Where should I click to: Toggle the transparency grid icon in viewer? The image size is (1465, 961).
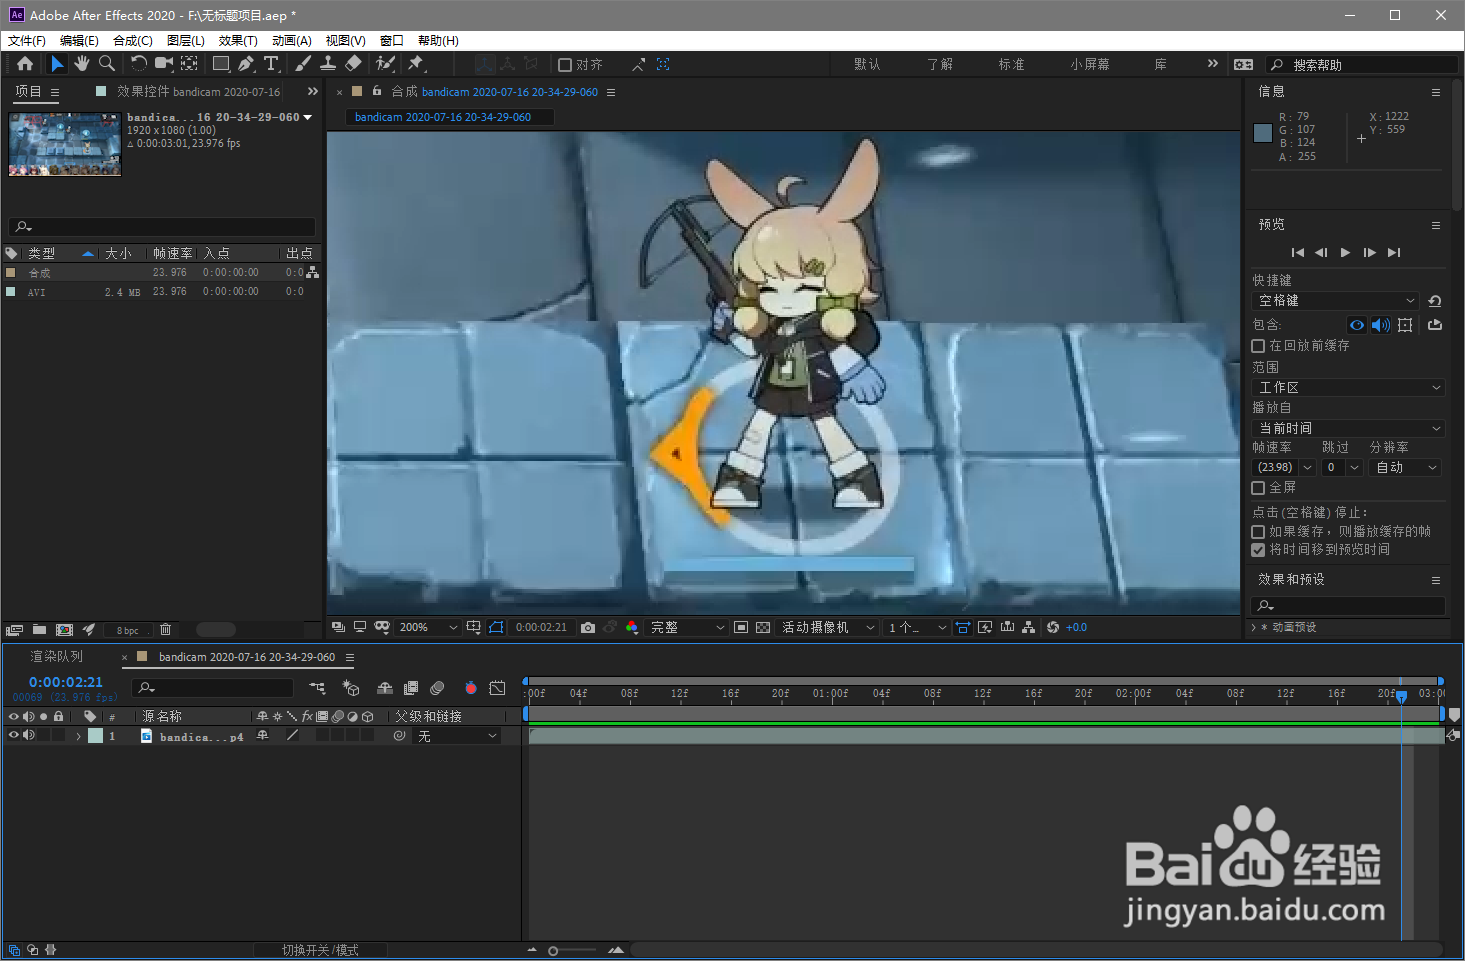[763, 628]
